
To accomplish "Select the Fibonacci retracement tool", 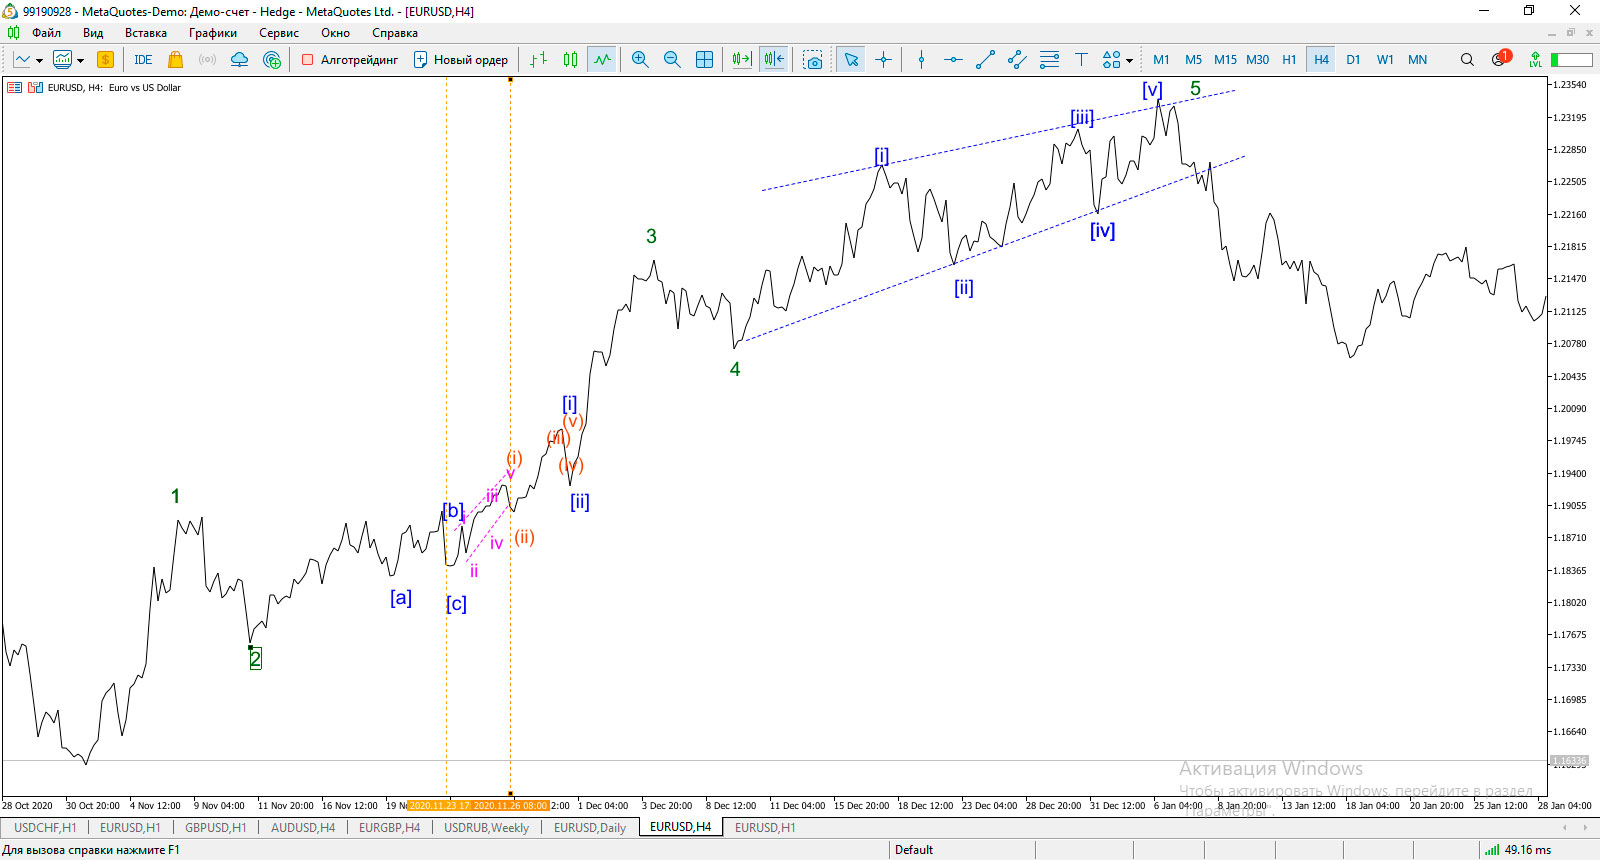I will point(1049,60).
